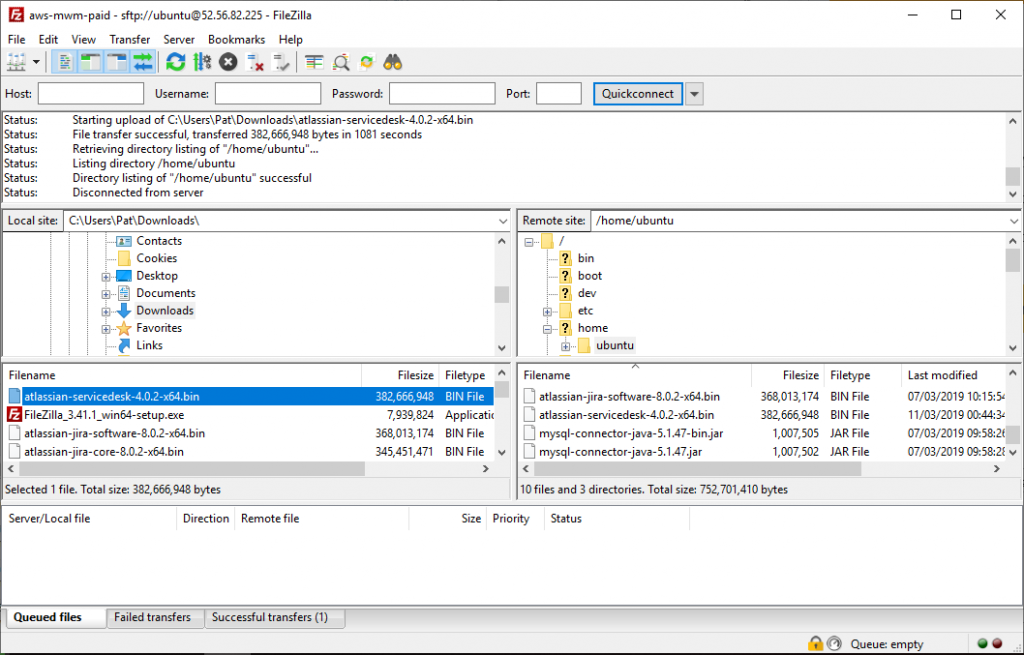Toggle processing of the transfer queue
1024x655 pixels.
click(x=202, y=63)
